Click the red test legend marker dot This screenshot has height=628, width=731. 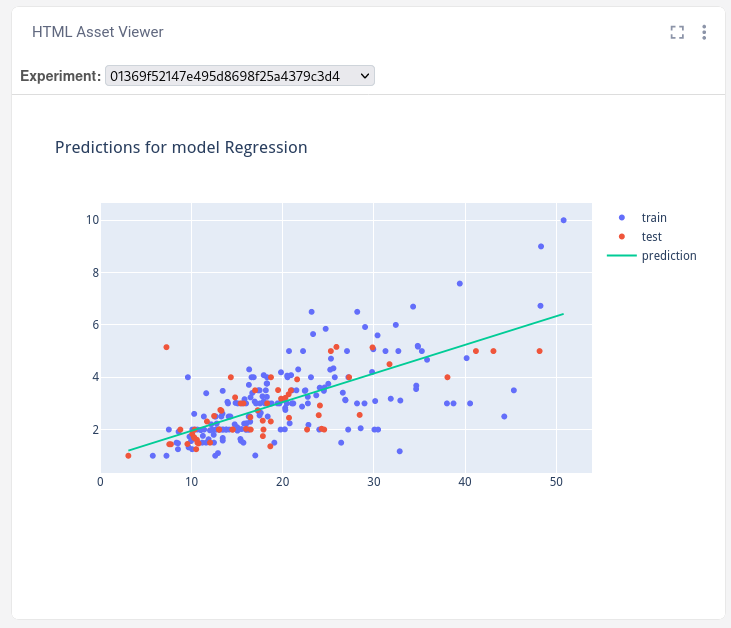(622, 236)
